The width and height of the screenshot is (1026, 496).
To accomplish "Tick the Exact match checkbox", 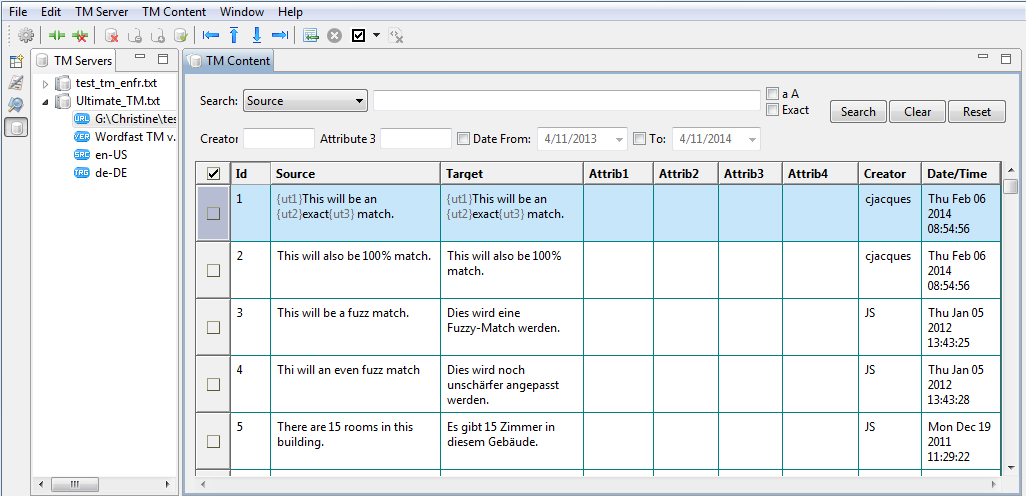I will (772, 110).
